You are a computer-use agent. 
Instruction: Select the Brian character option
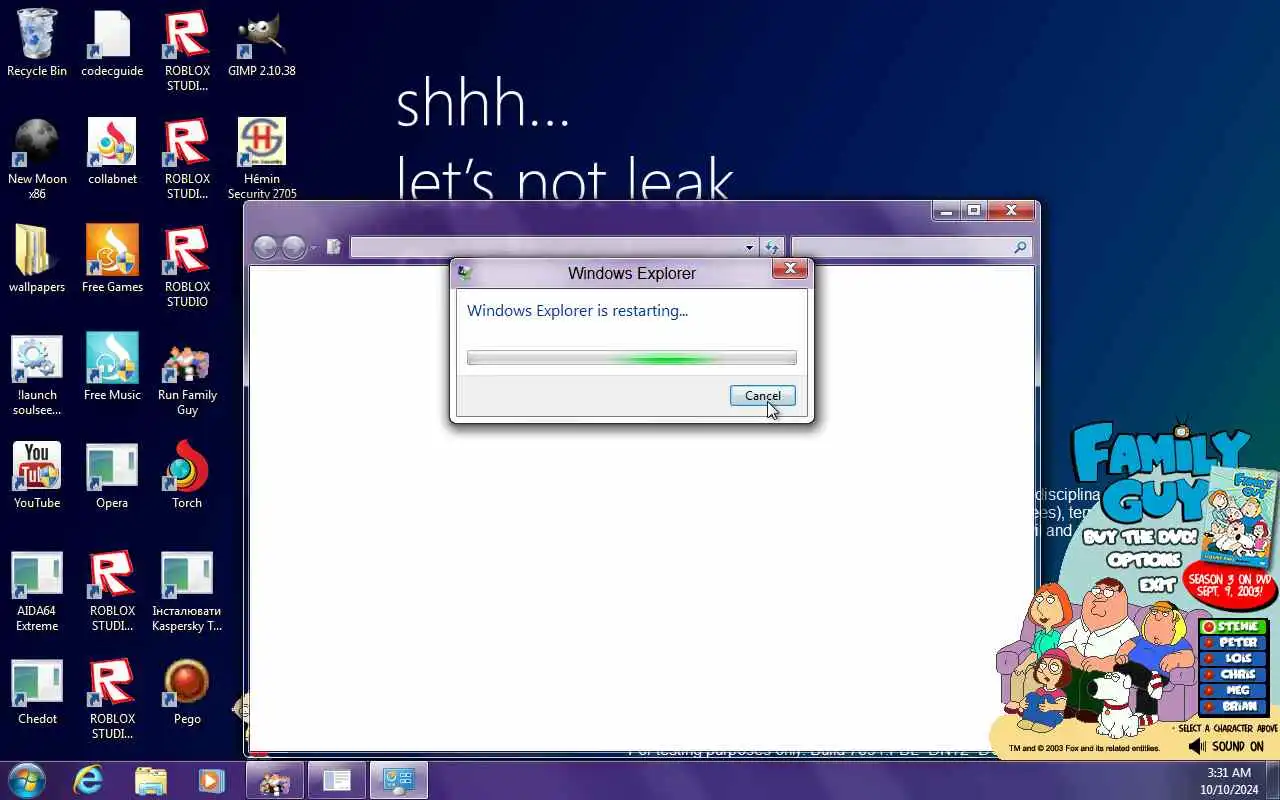[x=1233, y=706]
